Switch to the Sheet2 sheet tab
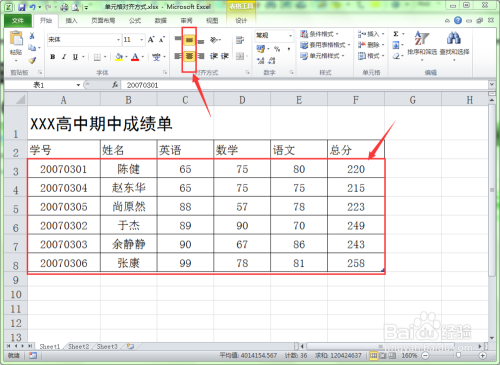500x365 pixels. (x=79, y=346)
